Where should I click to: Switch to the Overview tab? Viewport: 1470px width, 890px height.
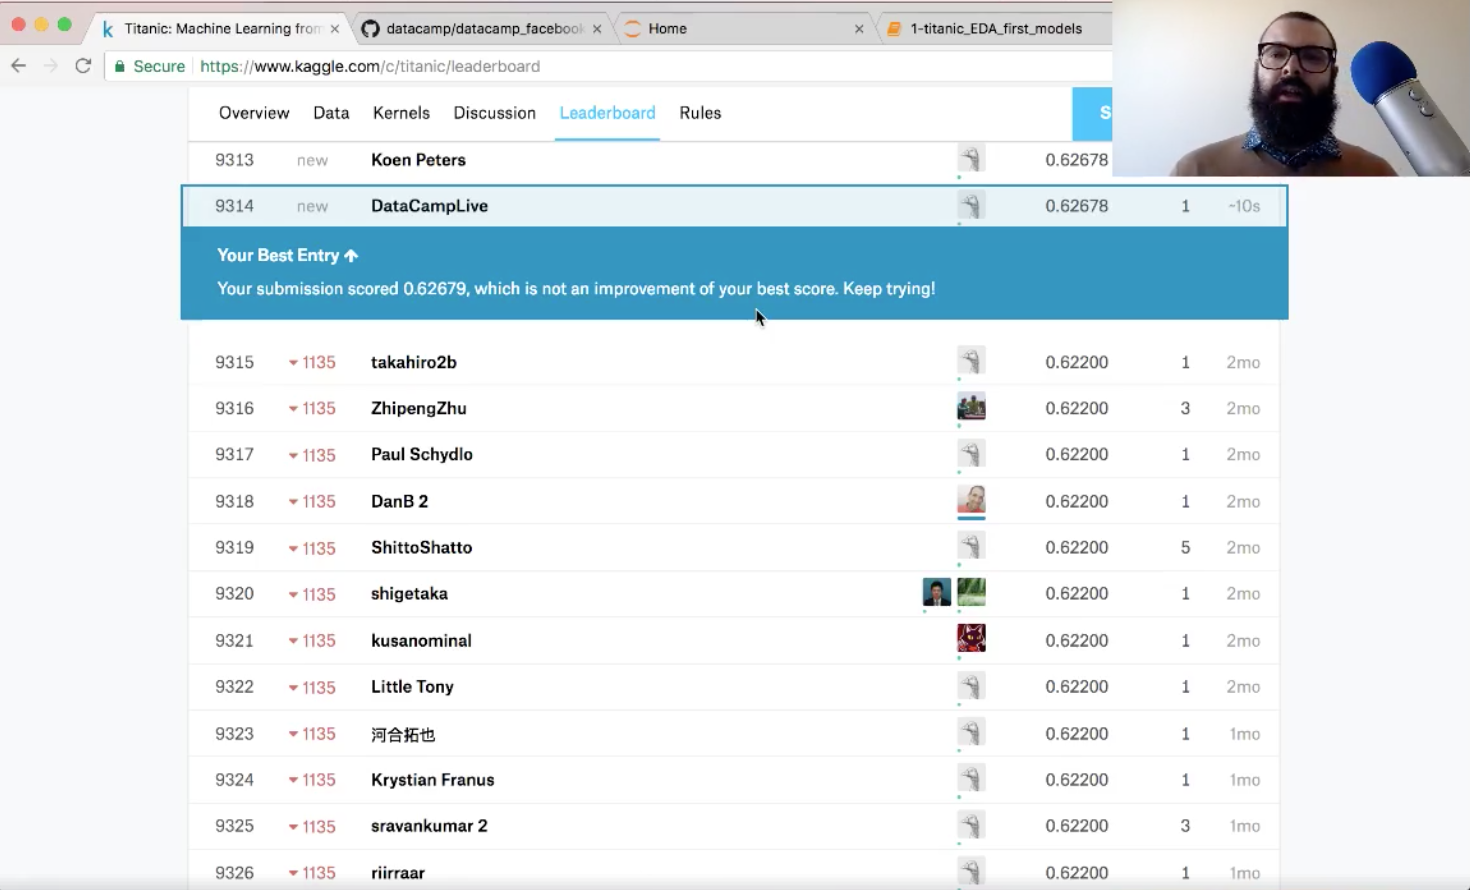point(254,113)
